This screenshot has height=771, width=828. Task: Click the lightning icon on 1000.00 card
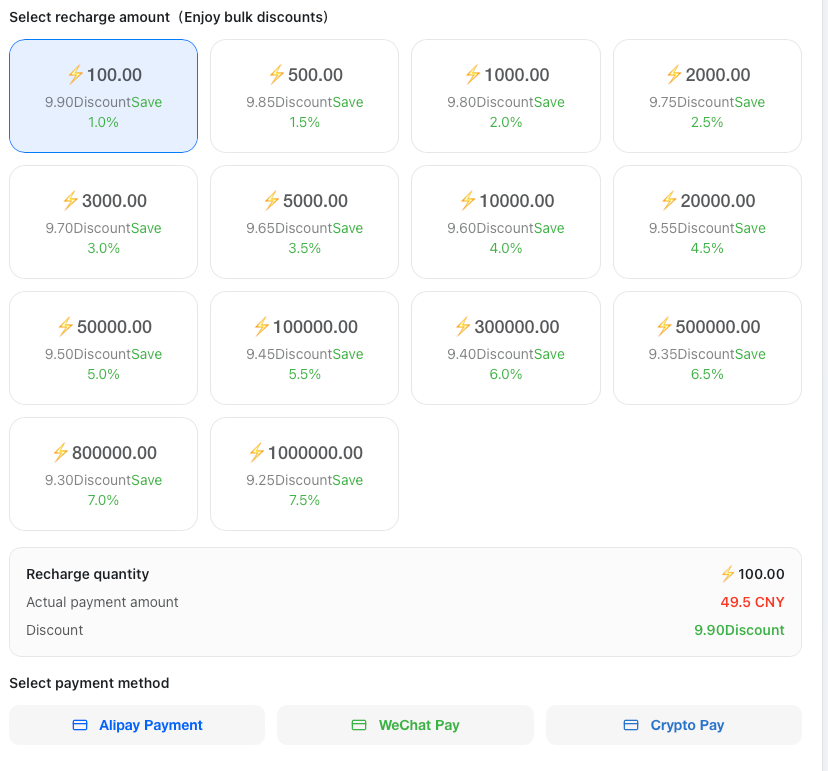pyautogui.click(x=473, y=74)
